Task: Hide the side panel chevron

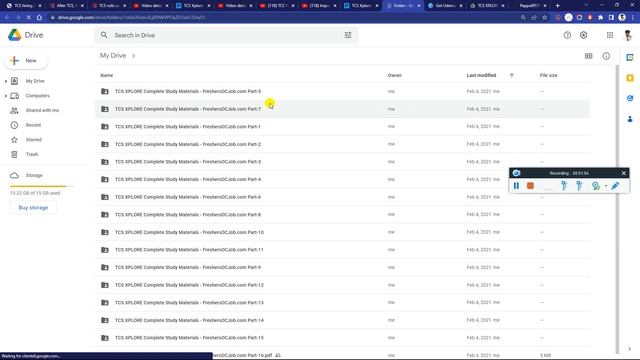Action: coord(629,349)
